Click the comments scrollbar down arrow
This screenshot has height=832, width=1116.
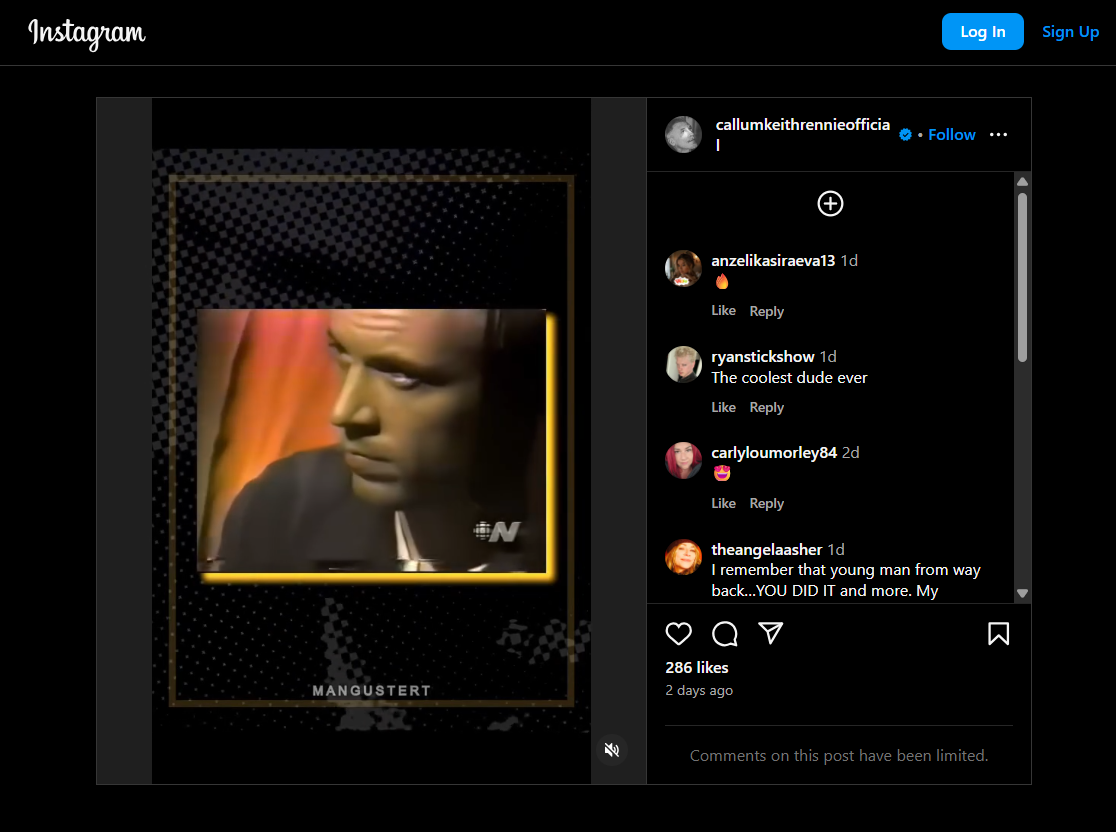click(x=1022, y=593)
